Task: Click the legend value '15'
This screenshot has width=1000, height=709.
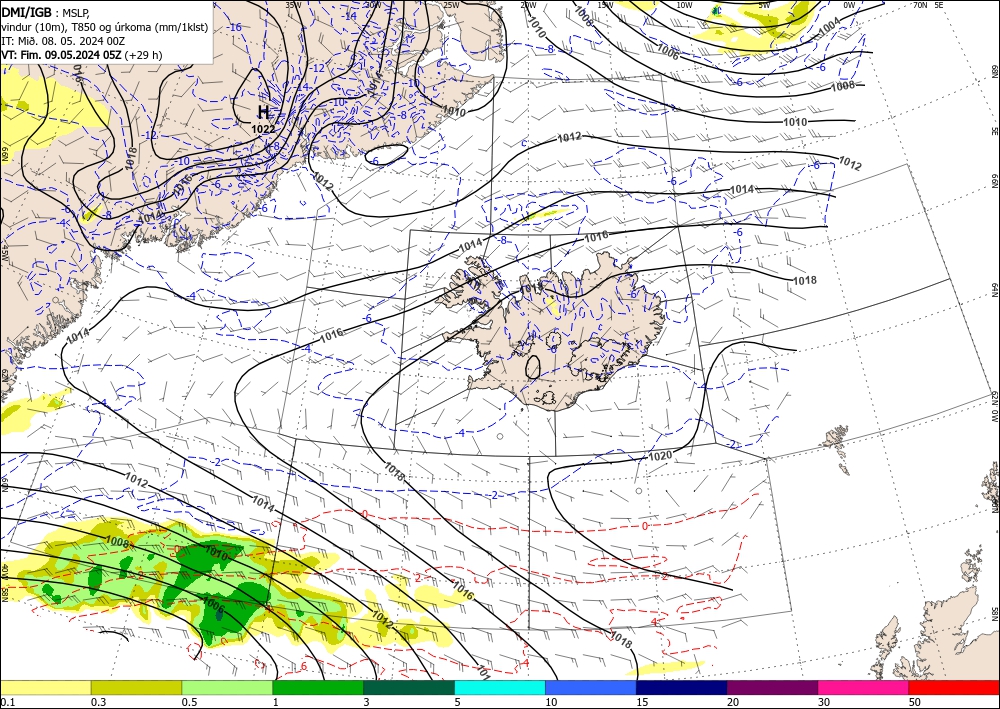Action: 642,702
